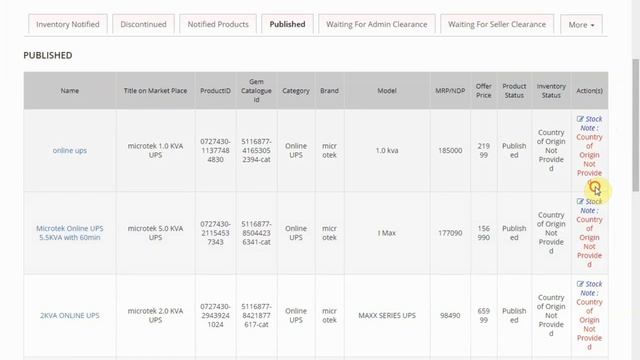Switch to the Inventory Notified tab
This screenshot has width=640, height=360.
68,24
